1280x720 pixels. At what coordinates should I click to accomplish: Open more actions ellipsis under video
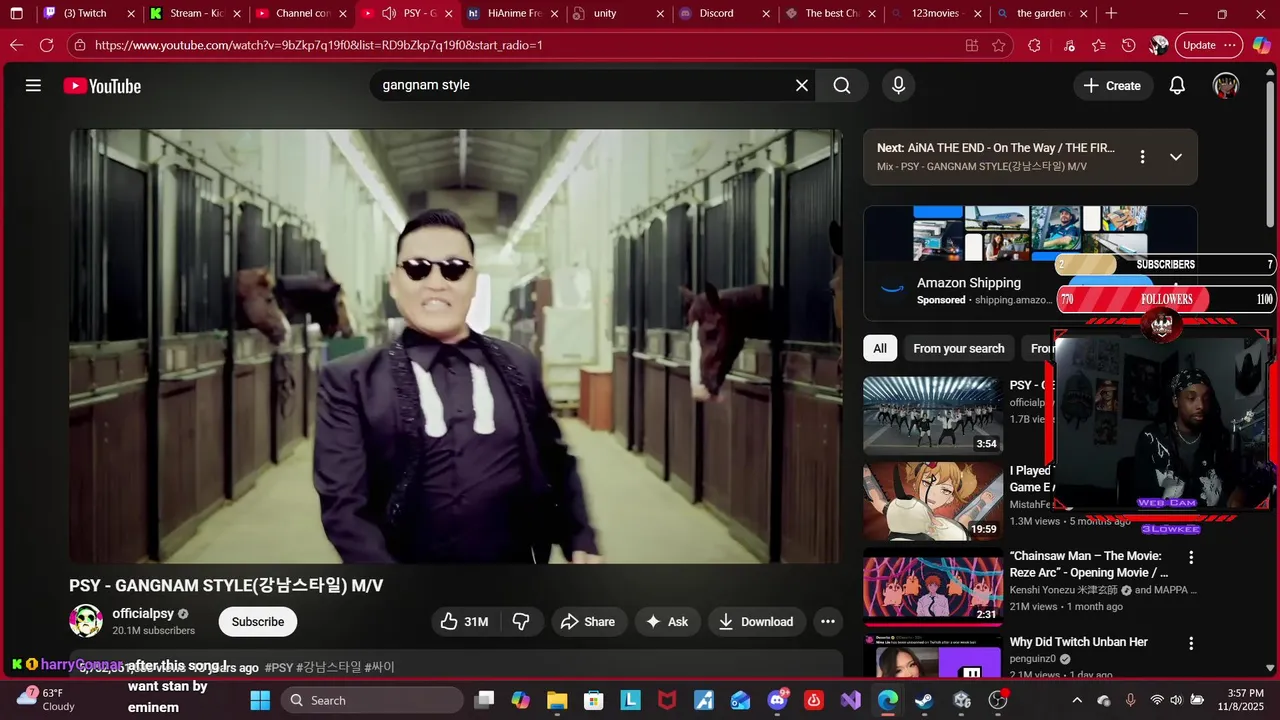coord(827,622)
